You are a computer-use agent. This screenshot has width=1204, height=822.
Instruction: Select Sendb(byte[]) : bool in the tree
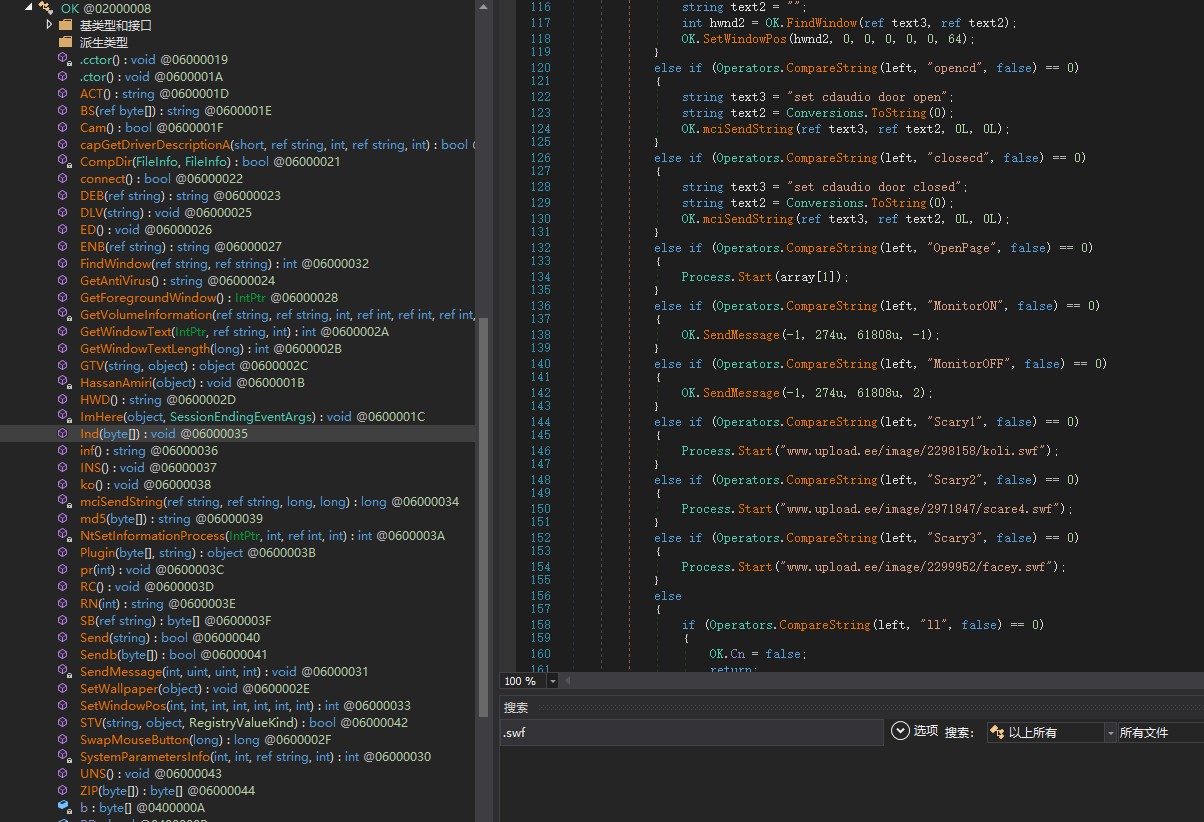174,654
